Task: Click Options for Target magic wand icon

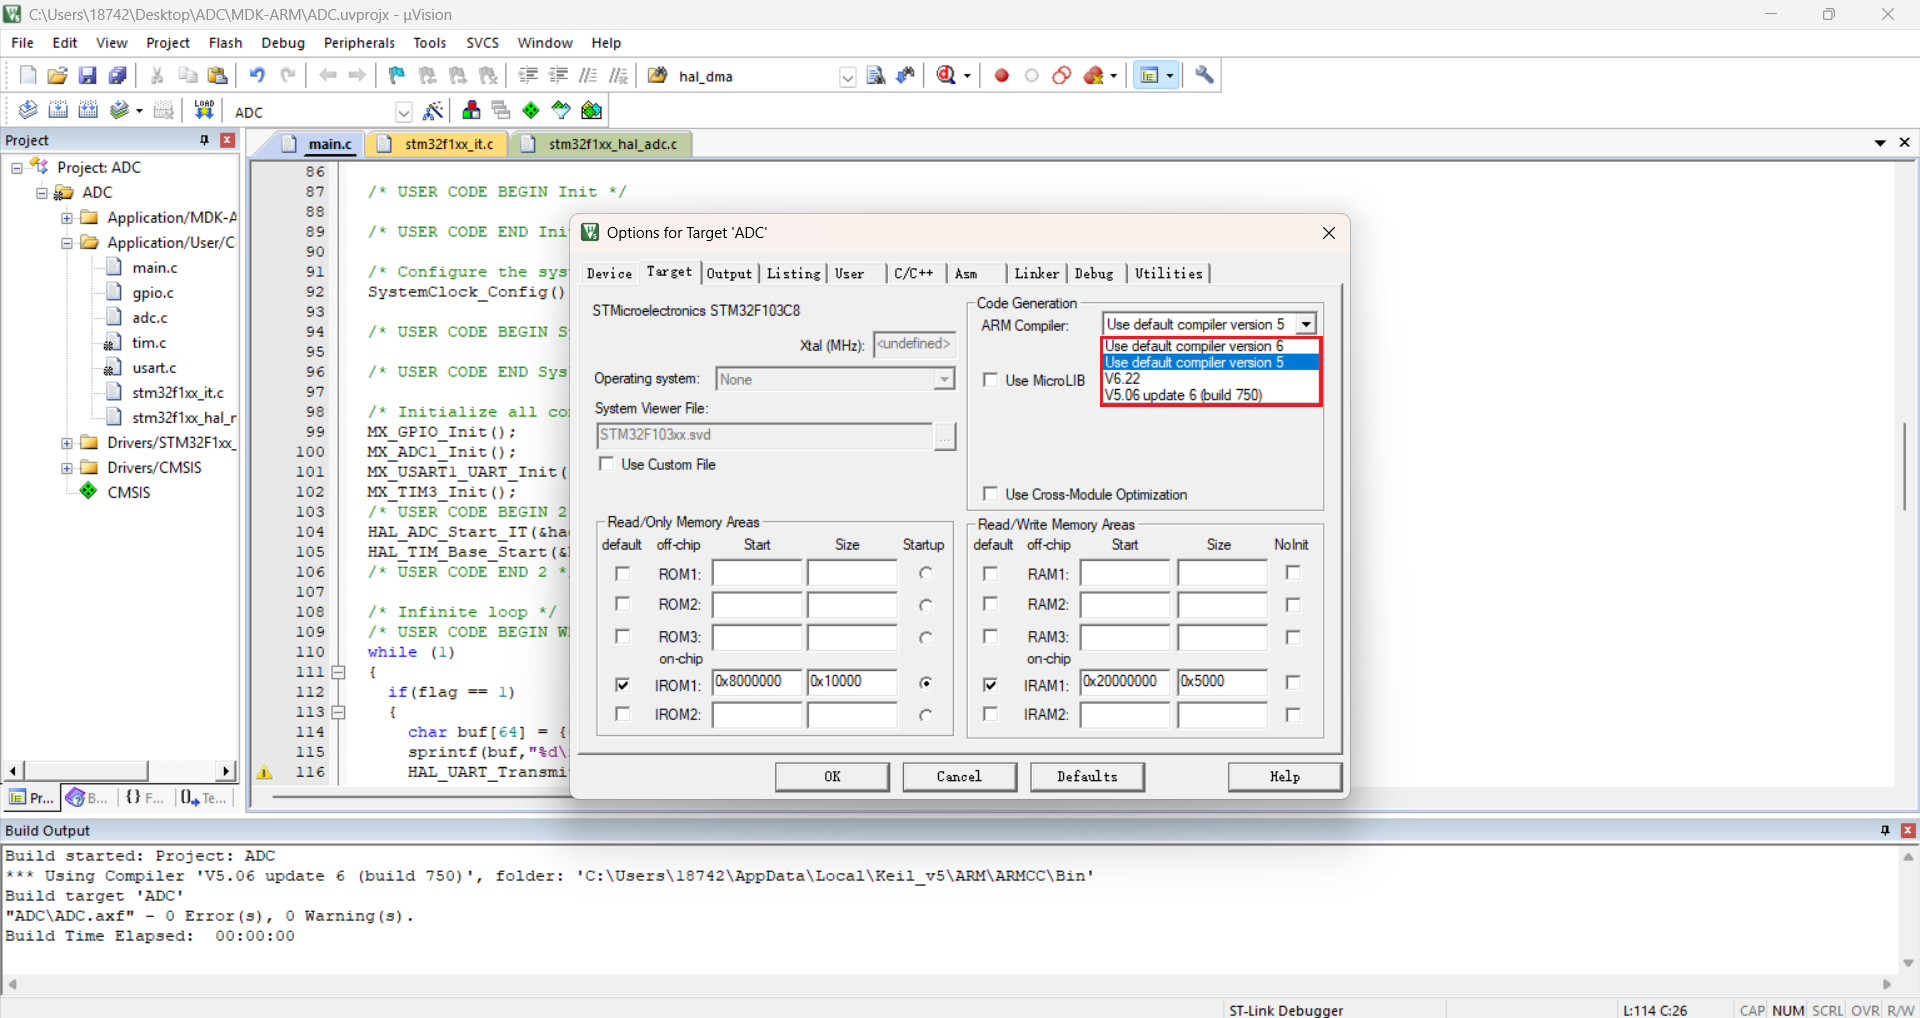Action: tap(433, 110)
